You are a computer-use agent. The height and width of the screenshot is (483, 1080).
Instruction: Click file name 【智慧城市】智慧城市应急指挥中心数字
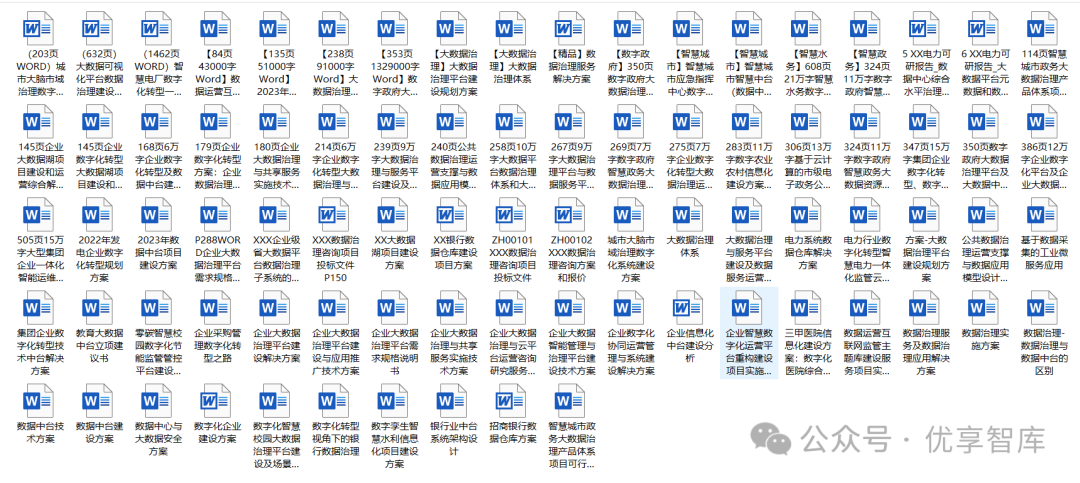point(688,73)
